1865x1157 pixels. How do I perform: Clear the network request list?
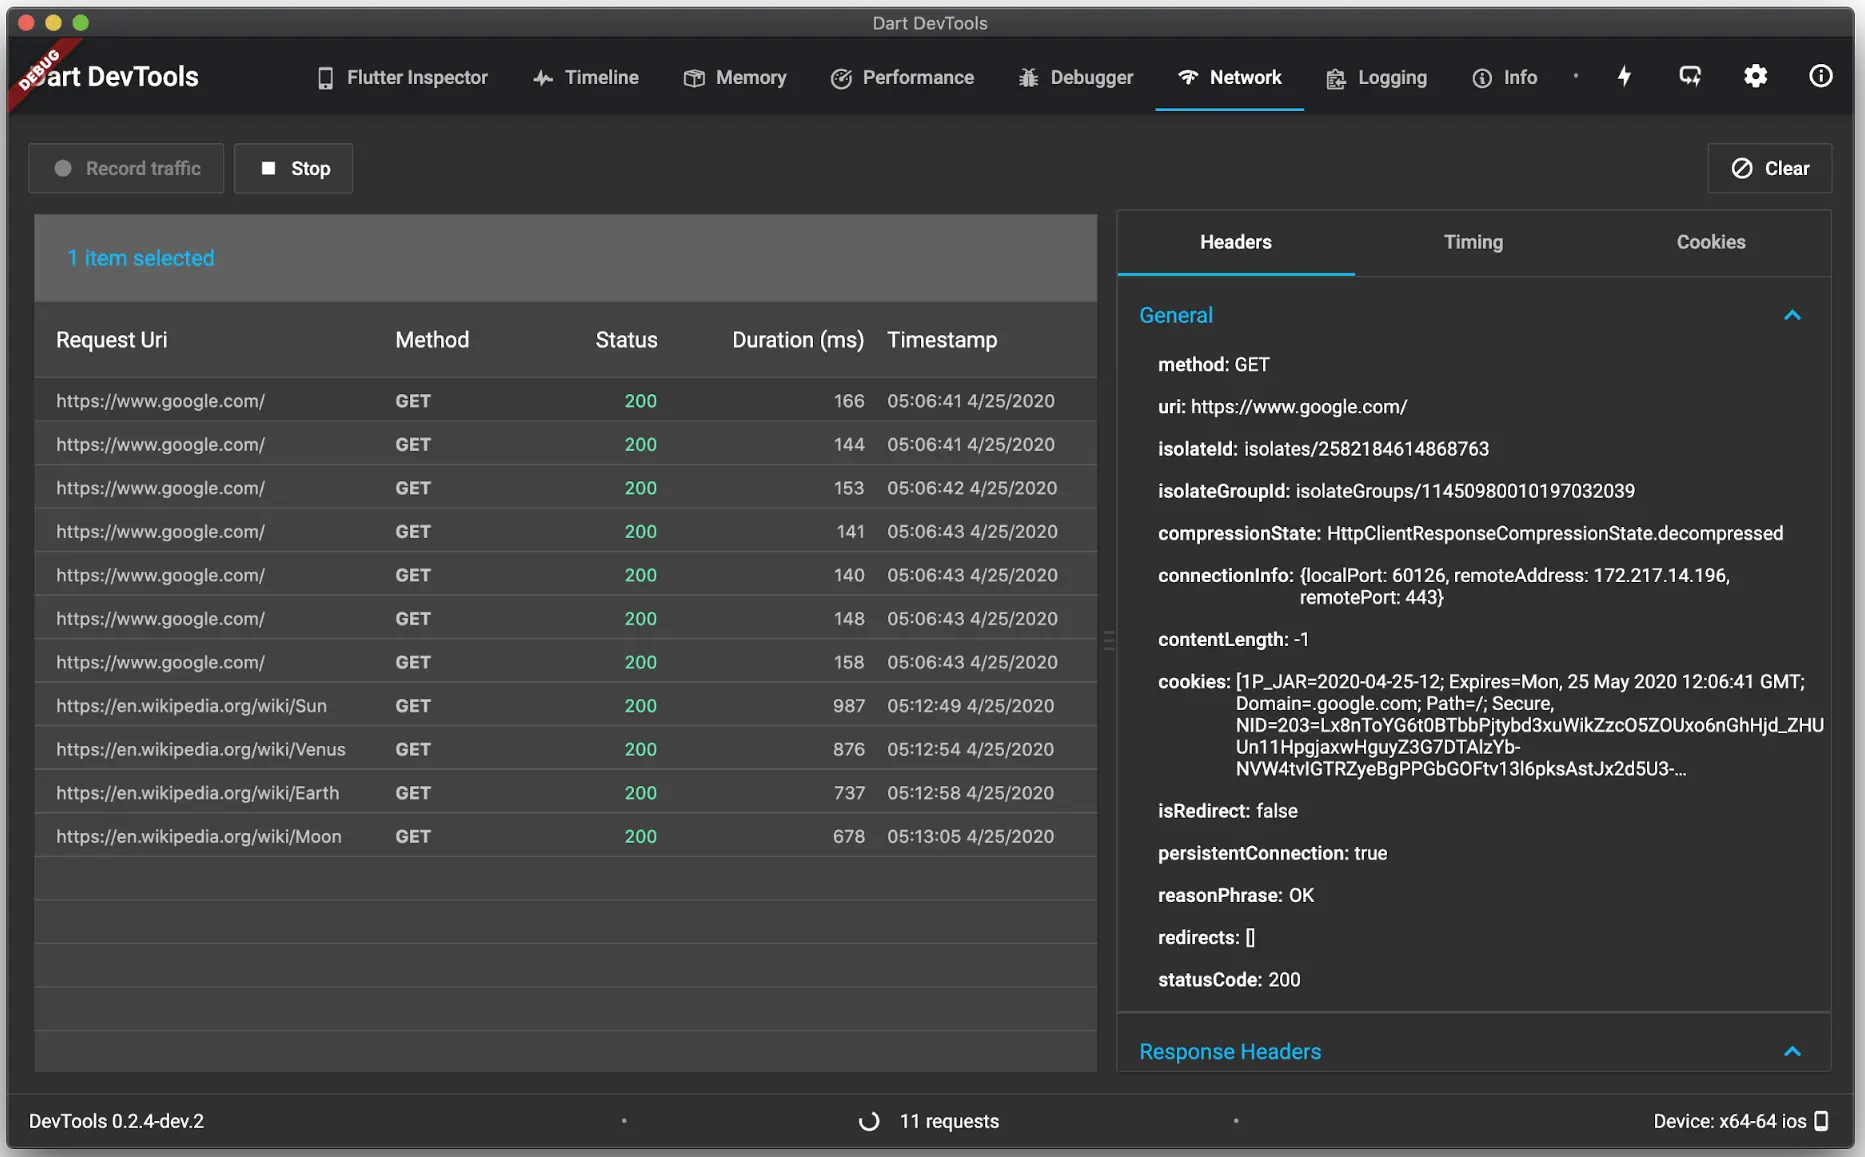tap(1770, 169)
